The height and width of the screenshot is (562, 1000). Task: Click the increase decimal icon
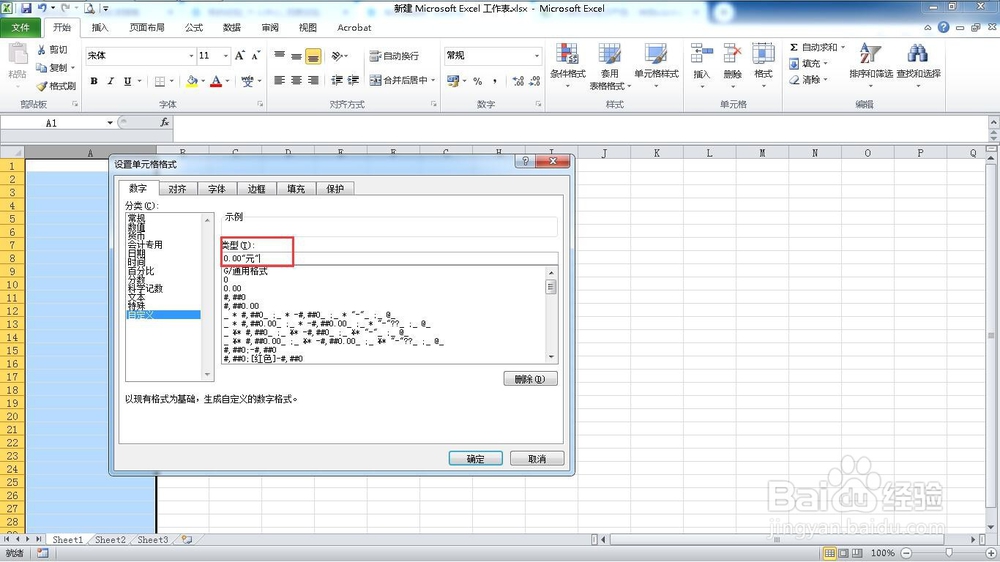point(518,81)
